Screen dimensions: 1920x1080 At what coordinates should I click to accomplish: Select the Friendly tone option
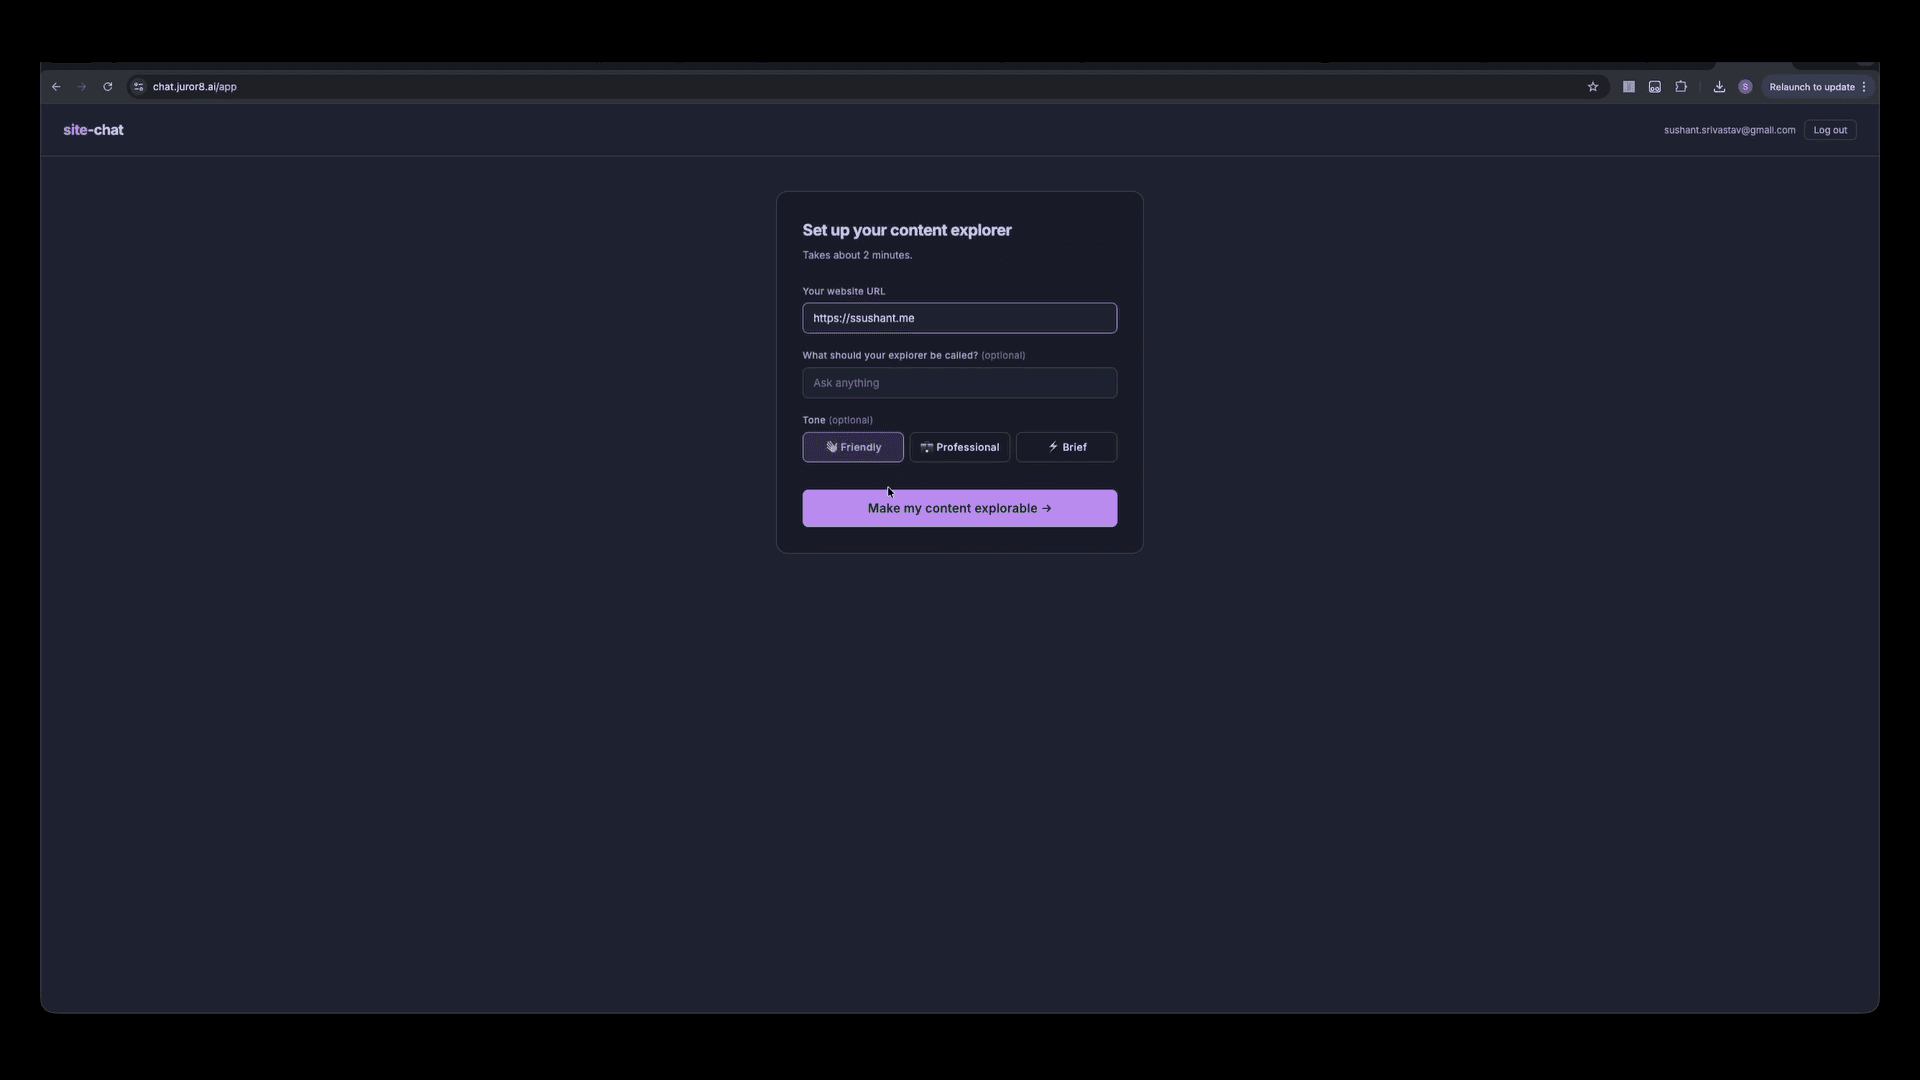point(852,447)
